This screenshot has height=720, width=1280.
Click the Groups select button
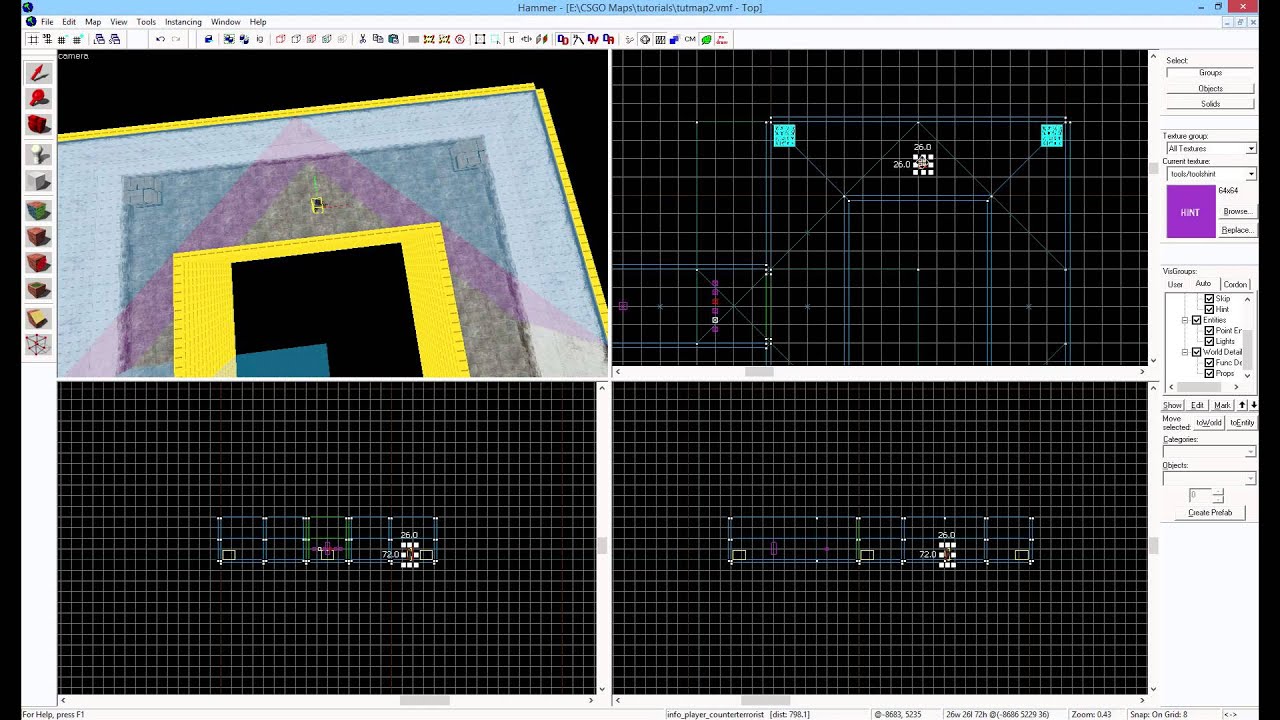(x=1210, y=72)
